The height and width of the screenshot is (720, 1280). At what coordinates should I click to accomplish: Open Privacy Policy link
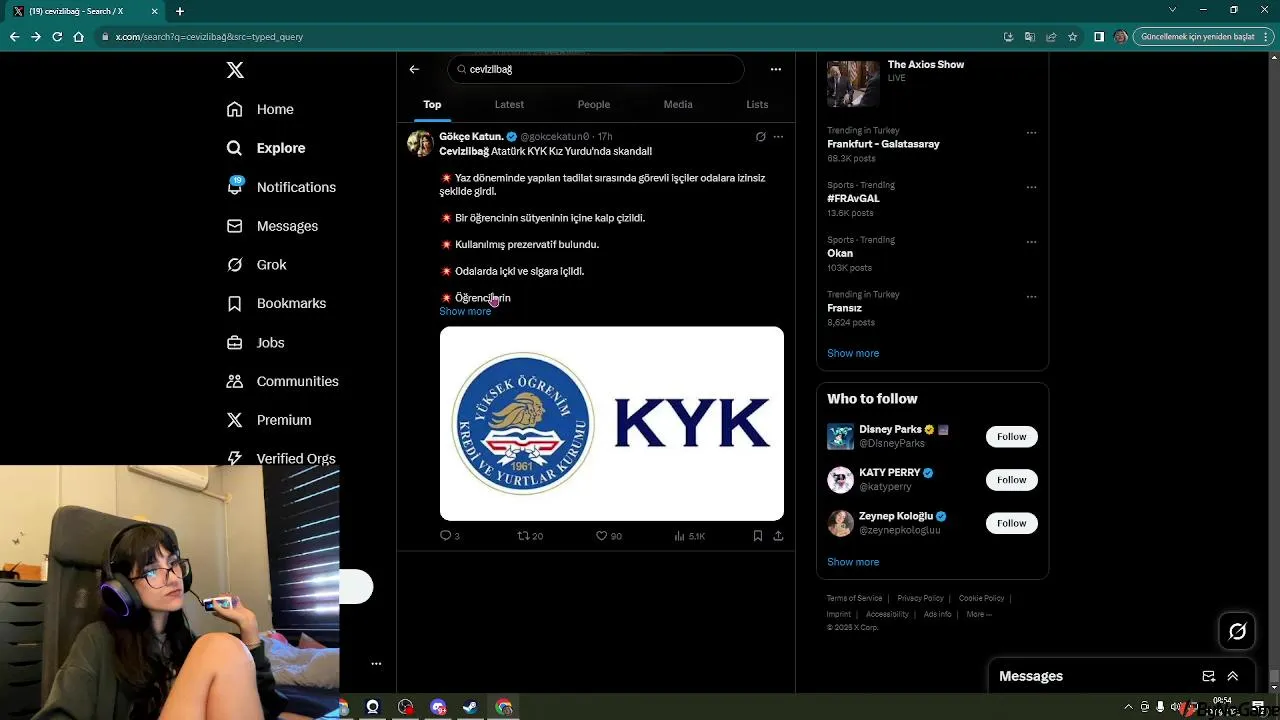click(x=920, y=598)
